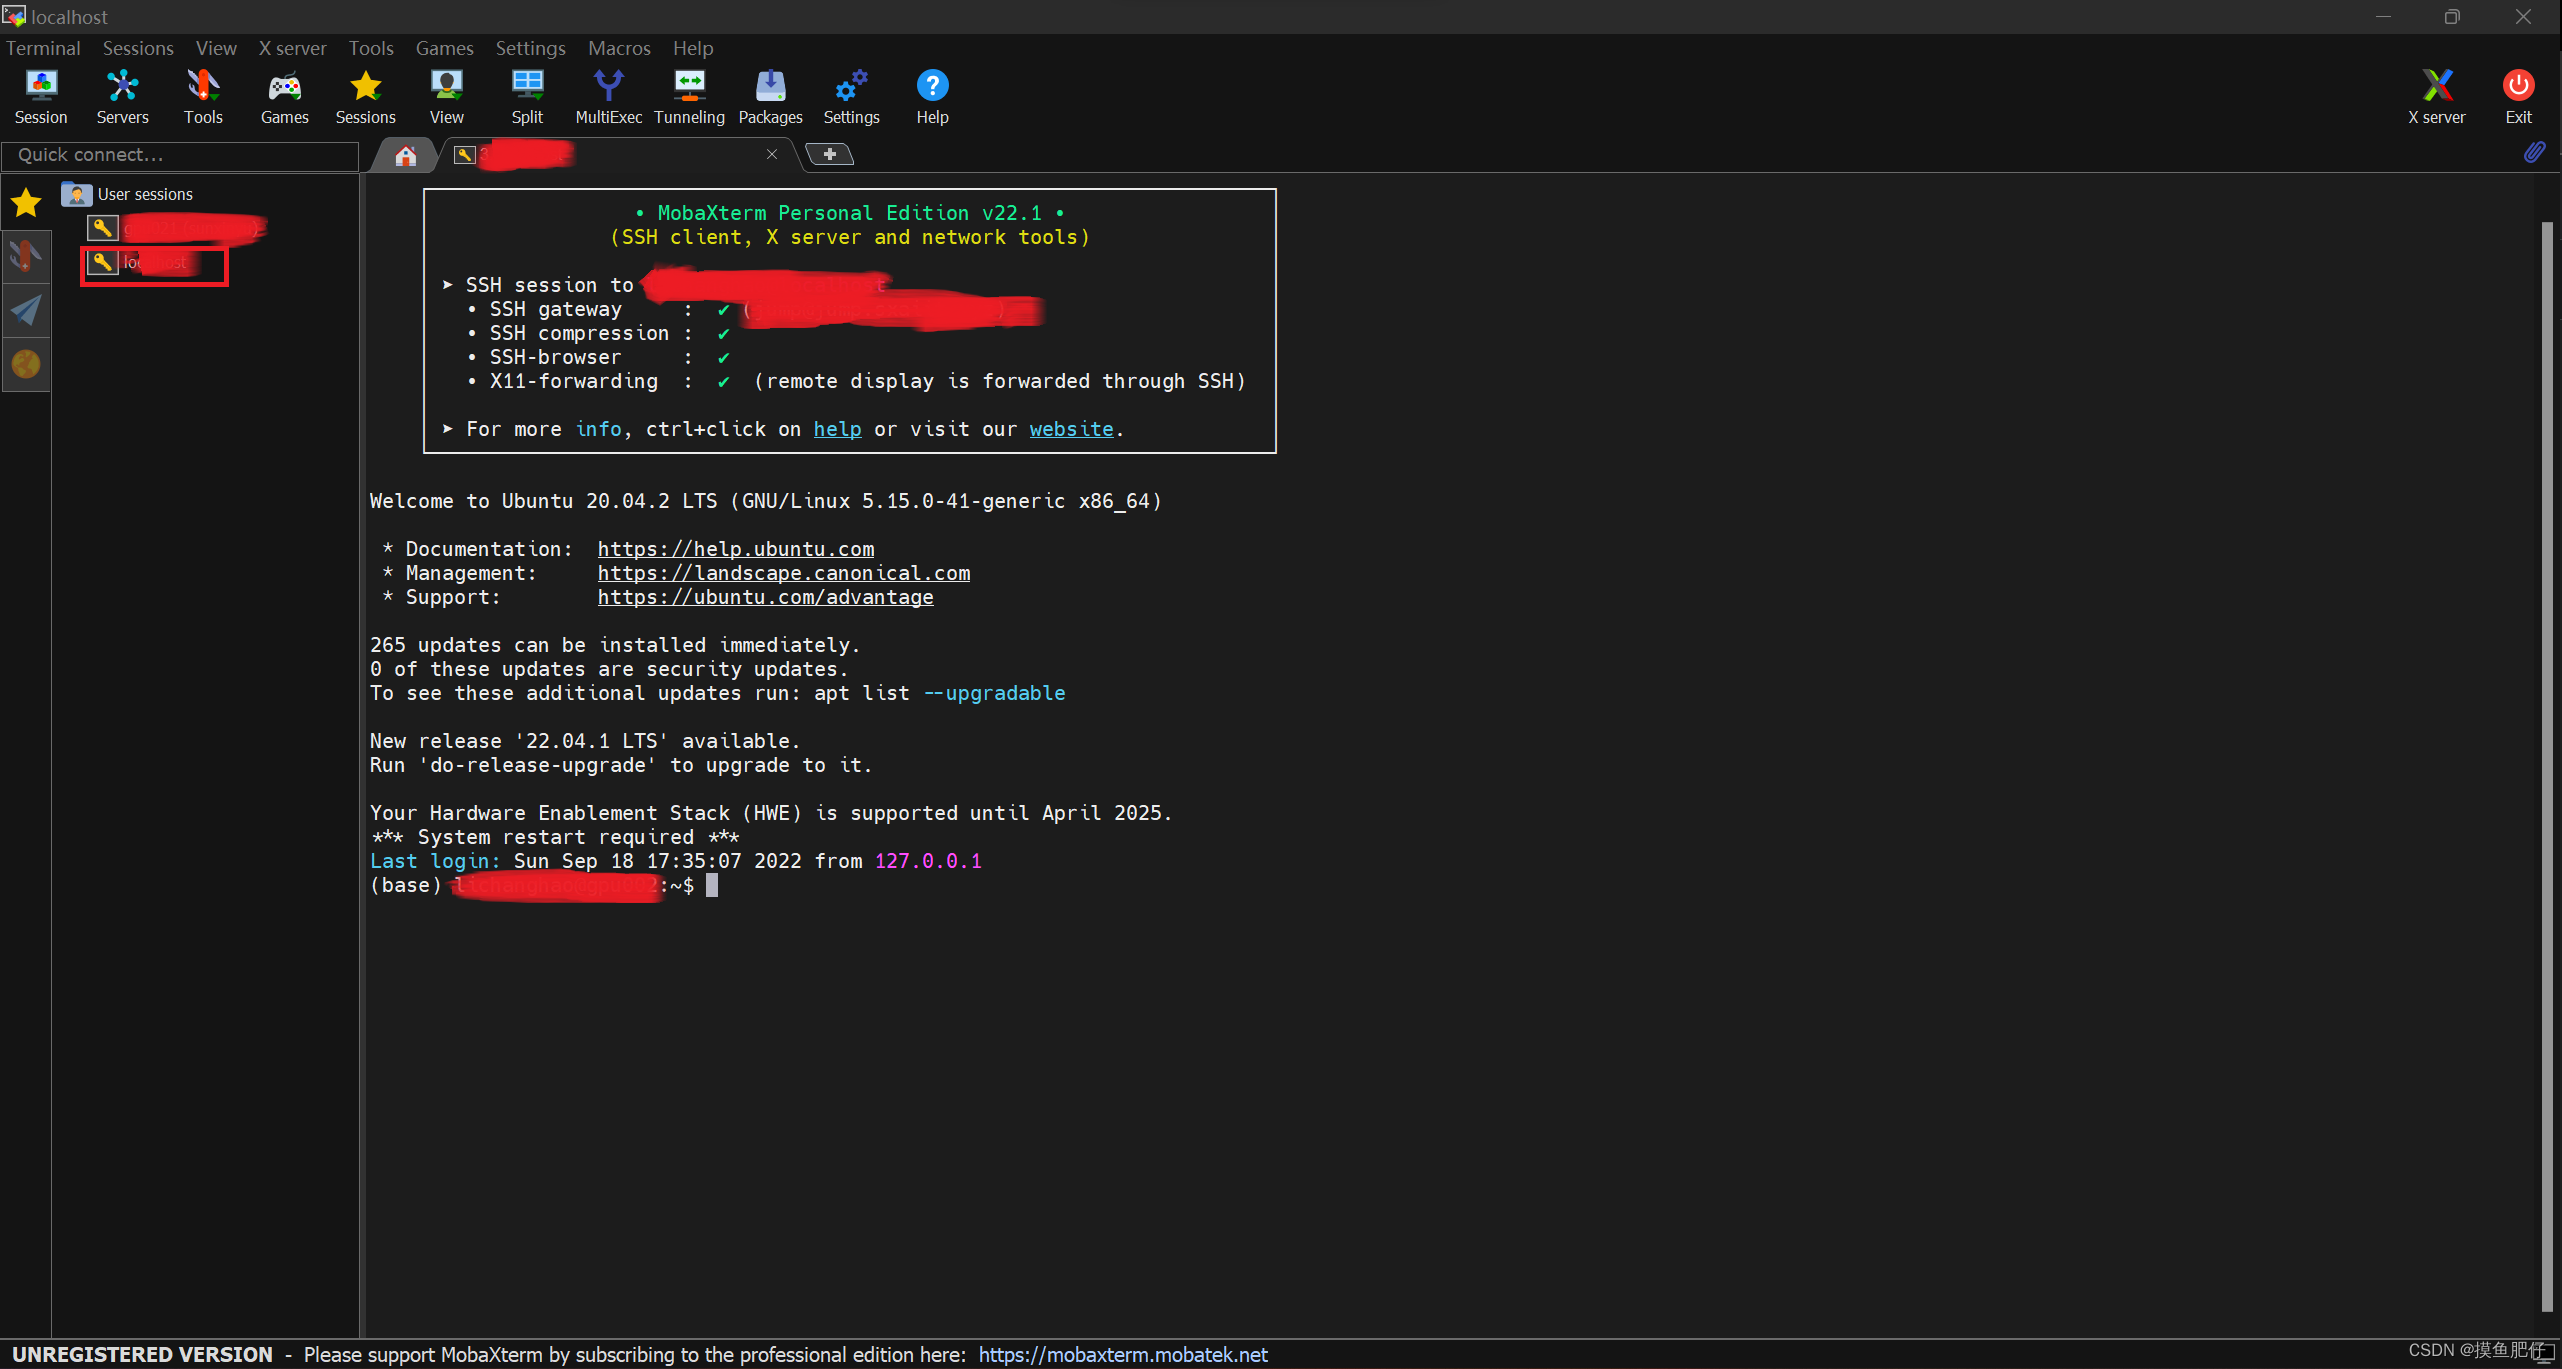
Task: Click the blue paperclip attachments icon
Action: pos(2536,152)
